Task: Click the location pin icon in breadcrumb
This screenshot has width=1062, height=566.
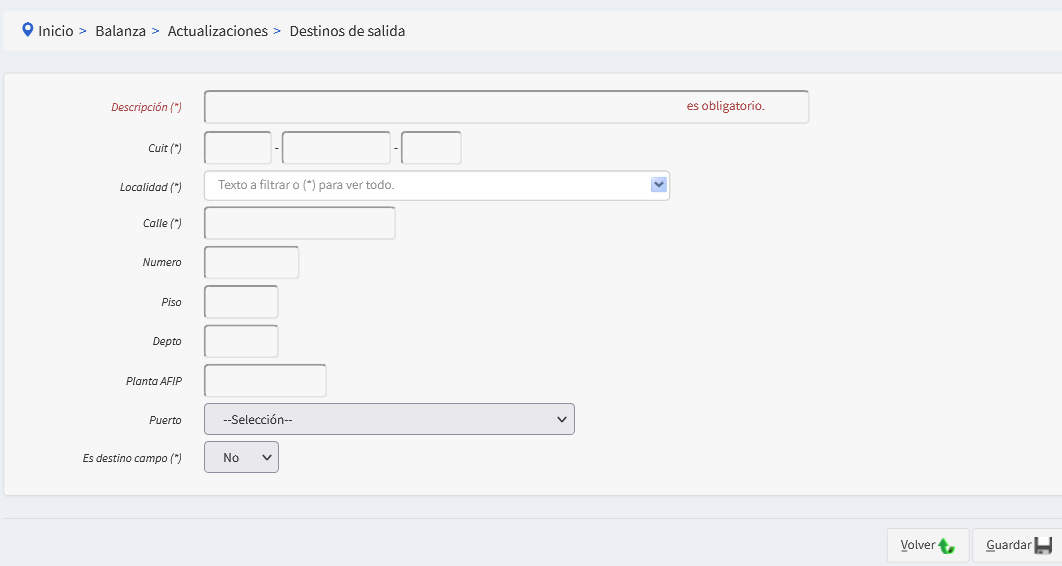Action: [28, 30]
